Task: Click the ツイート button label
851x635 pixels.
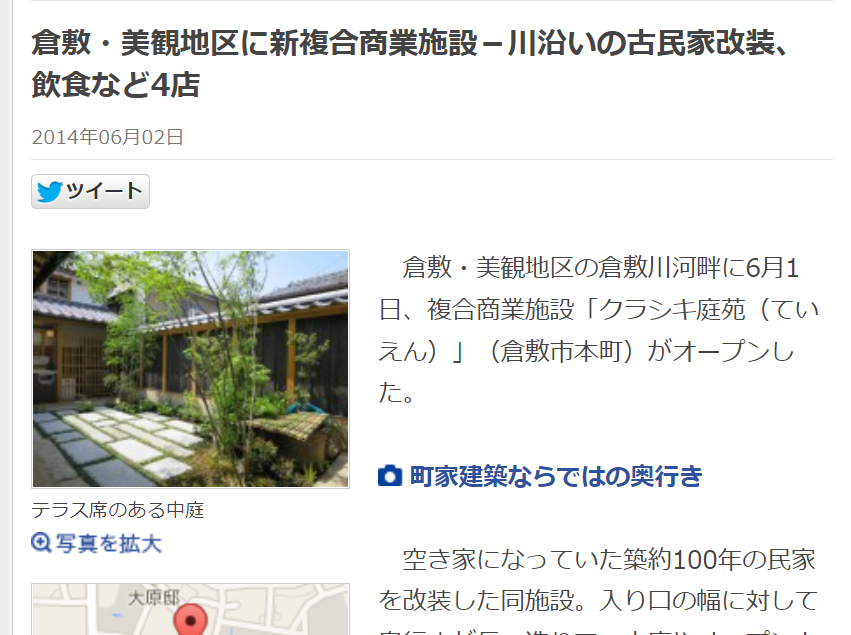Action: click(x=104, y=191)
